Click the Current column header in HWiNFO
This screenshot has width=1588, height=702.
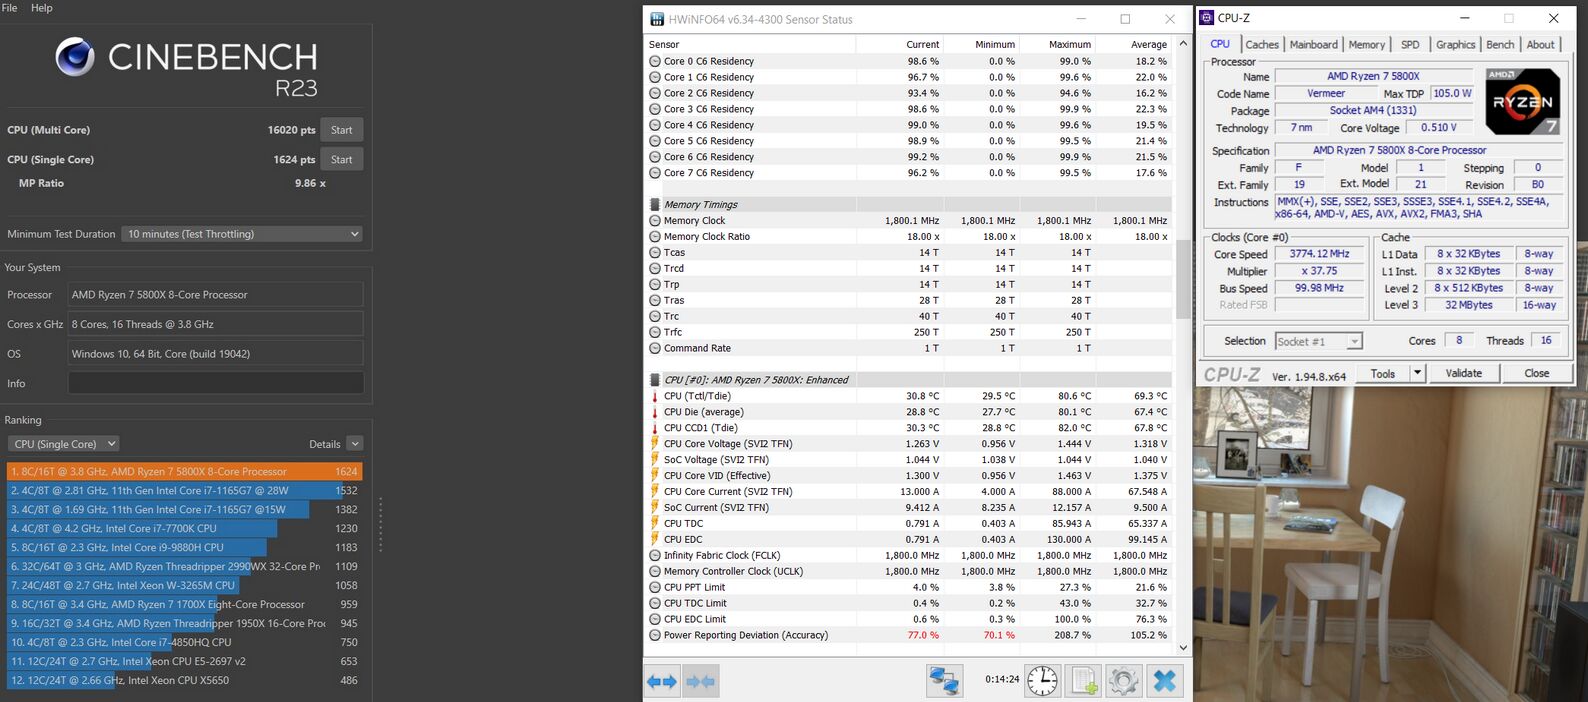(x=900, y=44)
